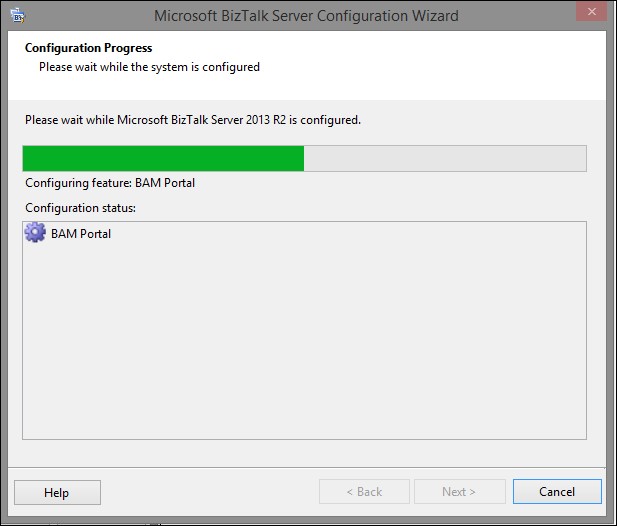Click the 'Configuration status:' label
Viewport: 617px width, 526px height.
pyautogui.click(x=81, y=208)
